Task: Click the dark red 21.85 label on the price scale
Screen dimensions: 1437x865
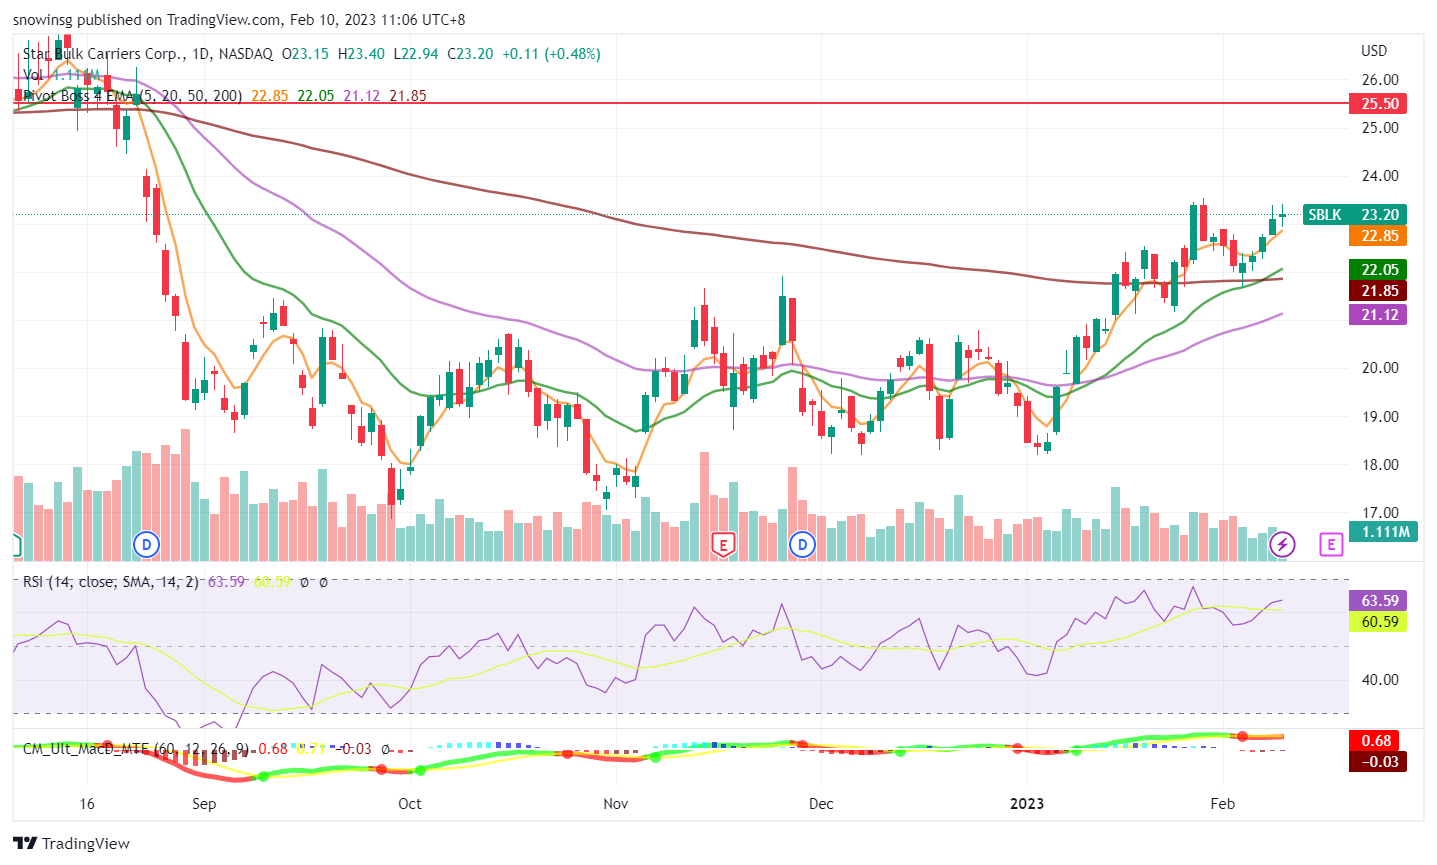Action: (x=1378, y=291)
